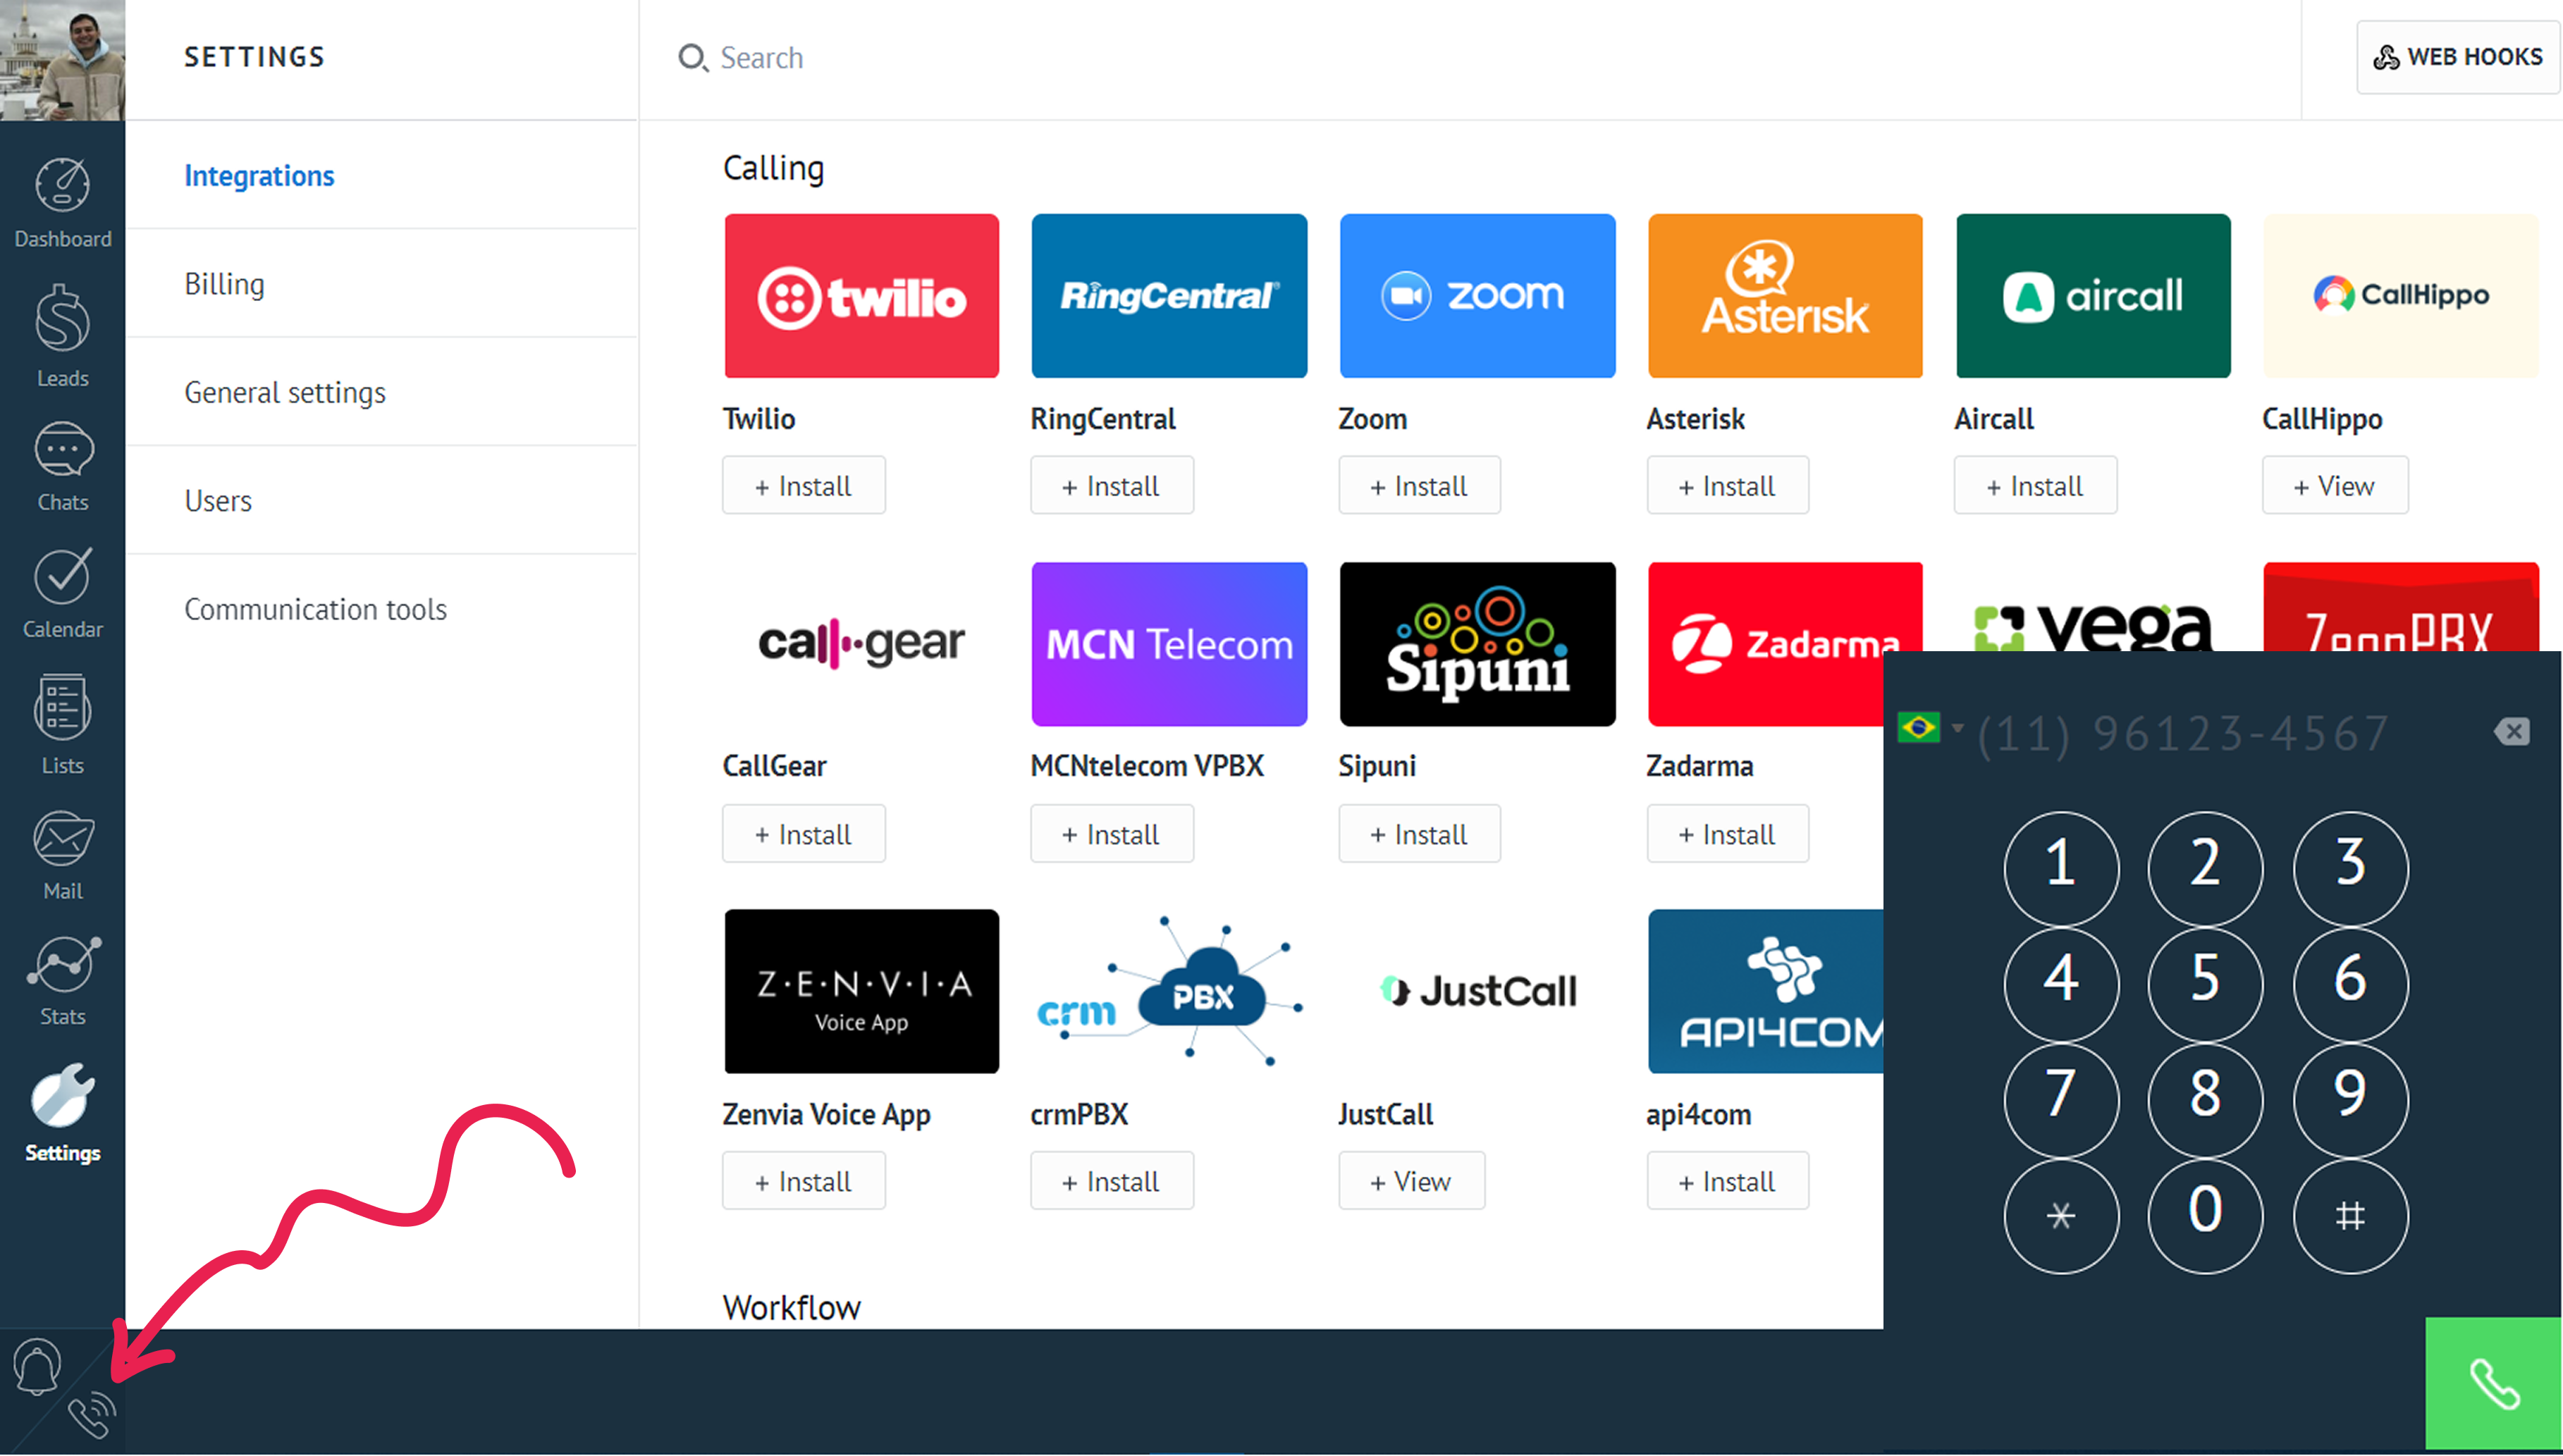
Task: Open the Stats section
Action: (62, 981)
